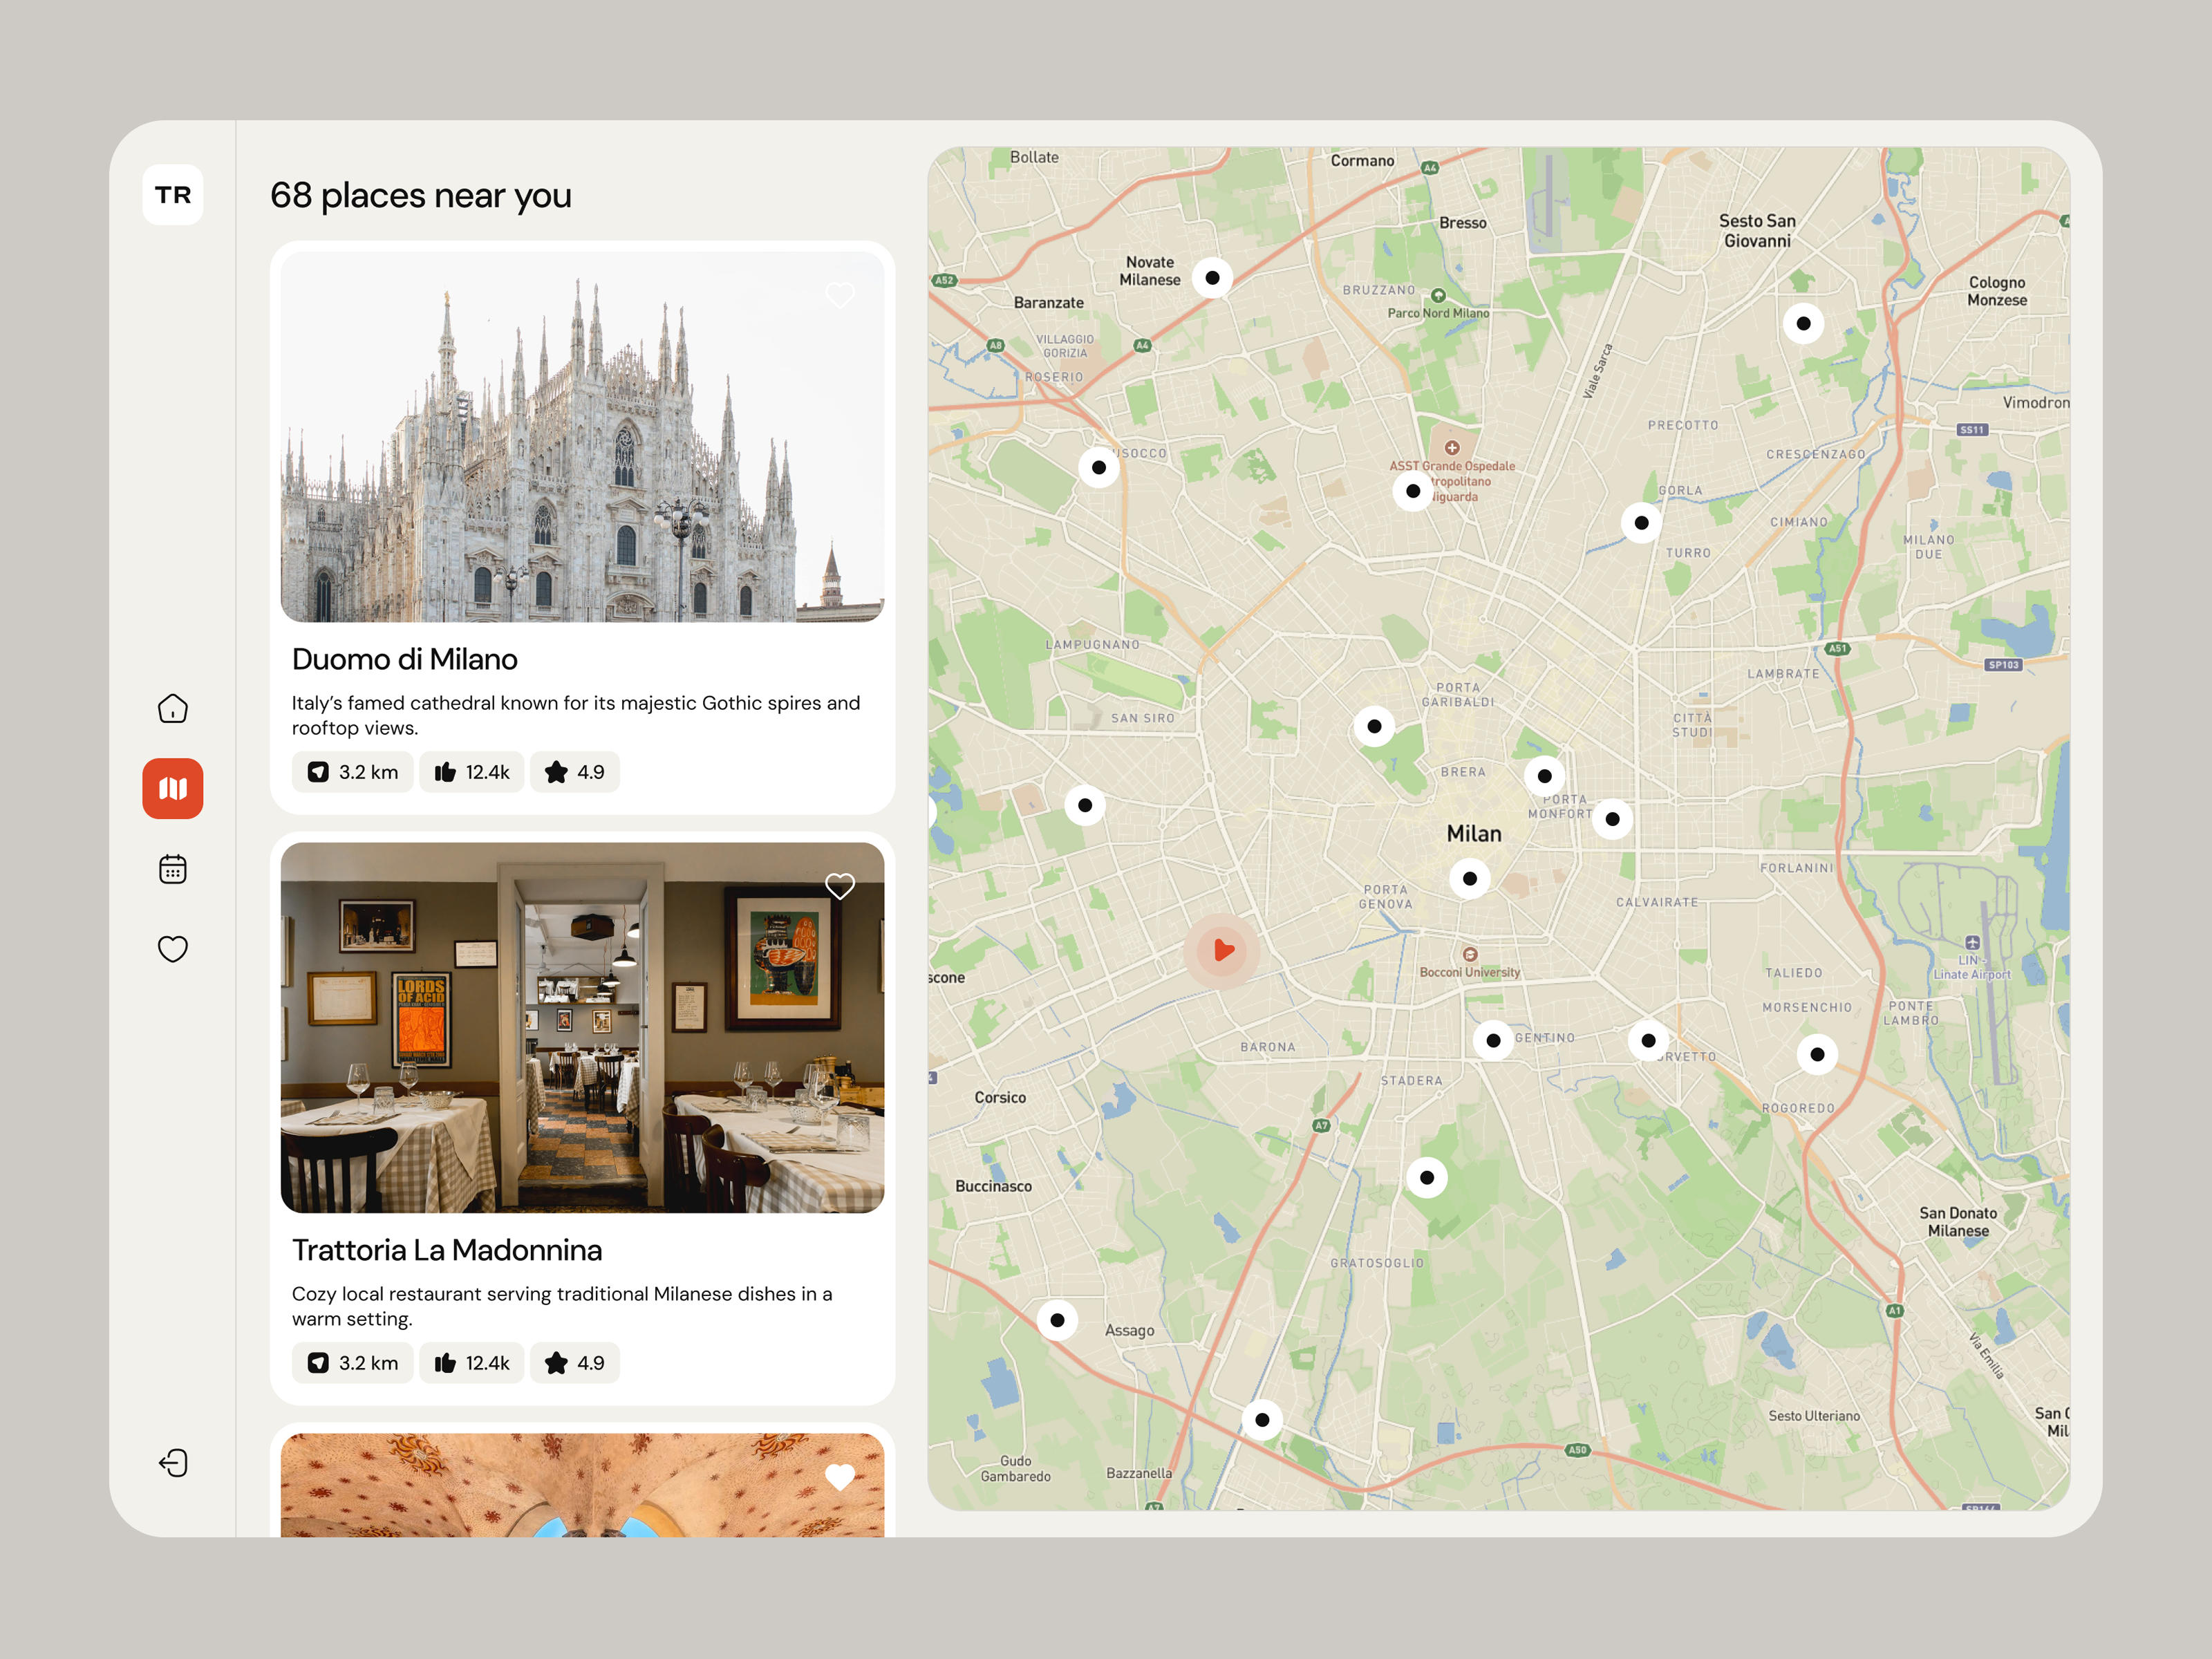Image resolution: width=2212 pixels, height=1659 pixels.
Task: Click the map pin near Novate Milanese
Action: [x=1212, y=277]
